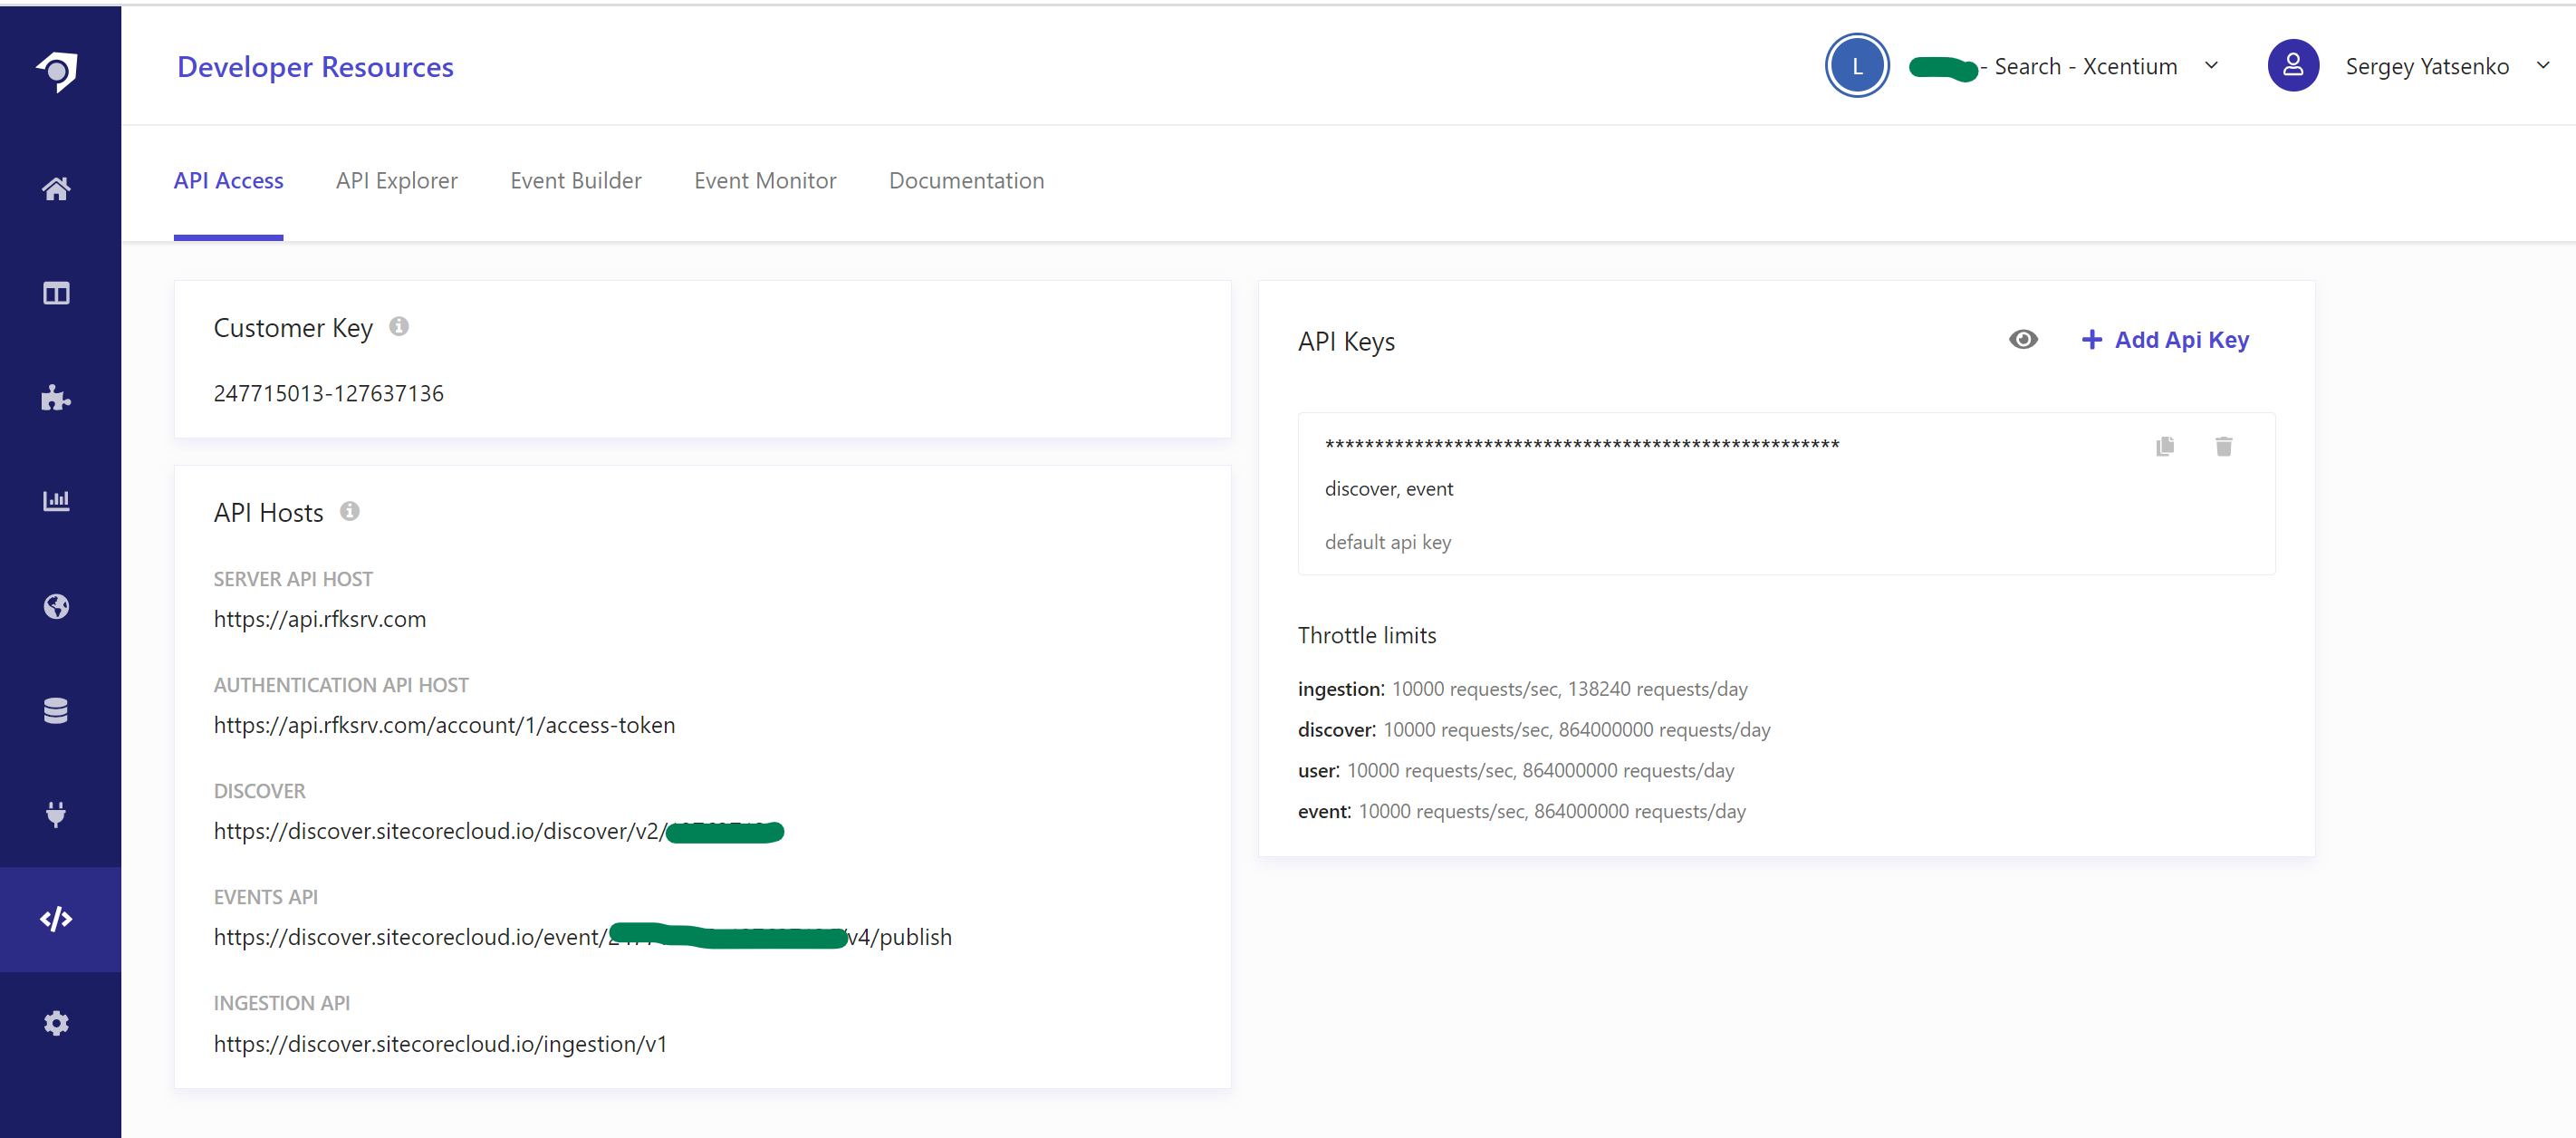Click the https://api.rfksrv.com server host URL
Image resolution: width=2576 pixels, height=1138 pixels.
(x=320, y=619)
